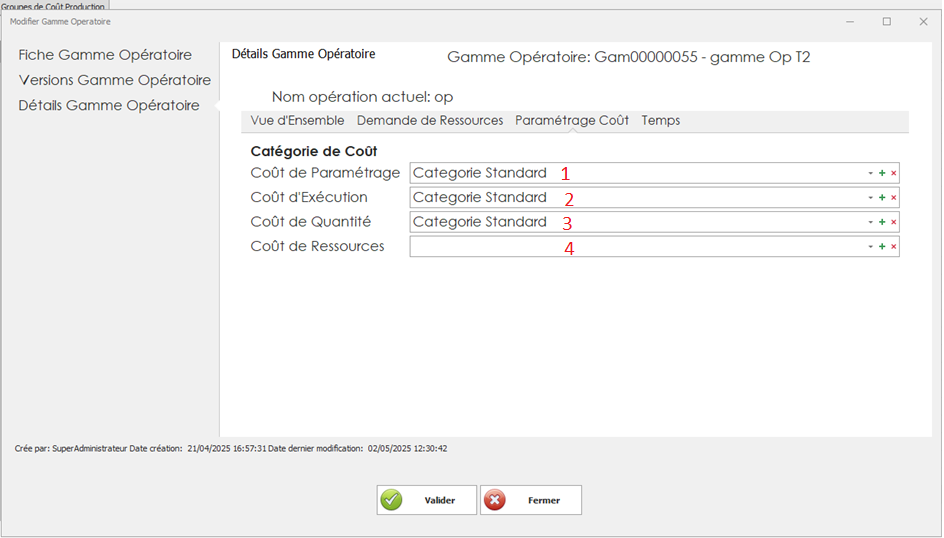Click red X icon on Coût de Ressources
The image size is (944, 538).
point(893,246)
